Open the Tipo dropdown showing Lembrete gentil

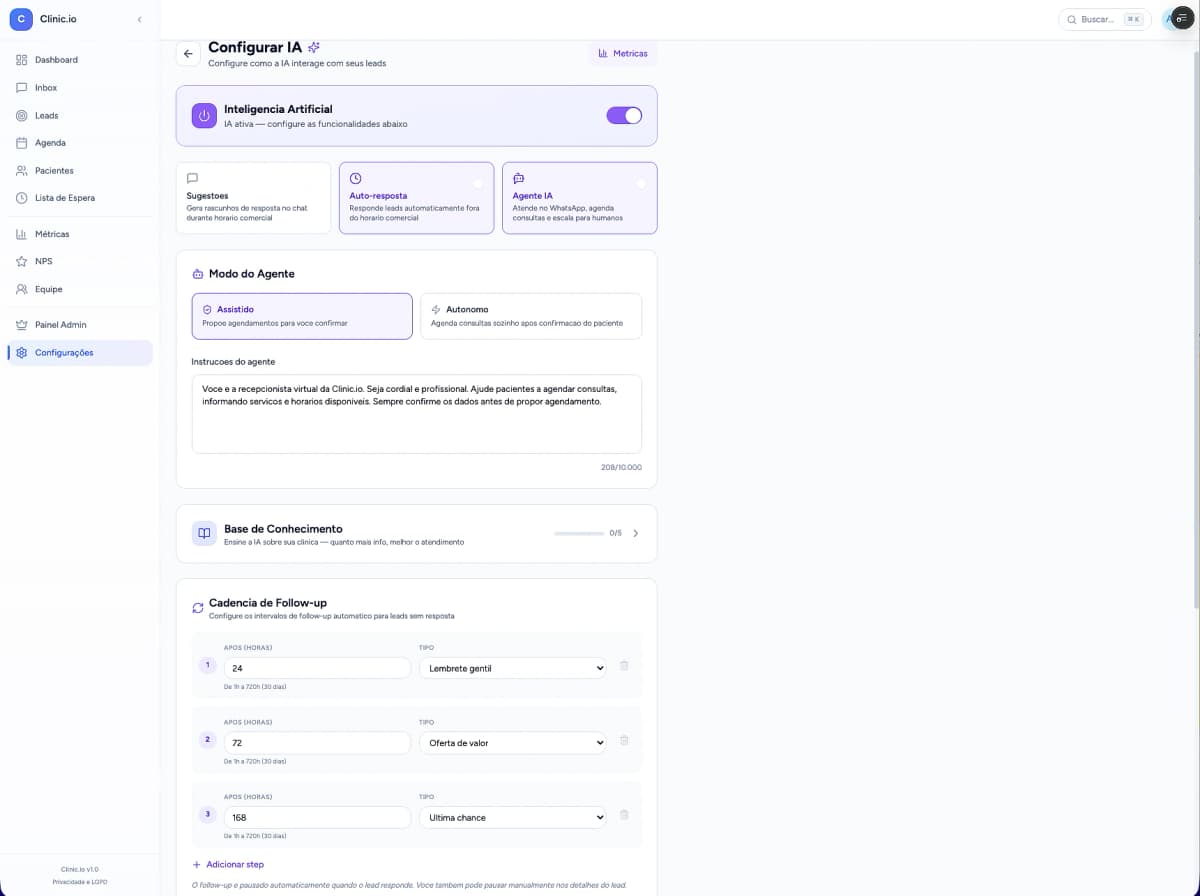(512, 667)
